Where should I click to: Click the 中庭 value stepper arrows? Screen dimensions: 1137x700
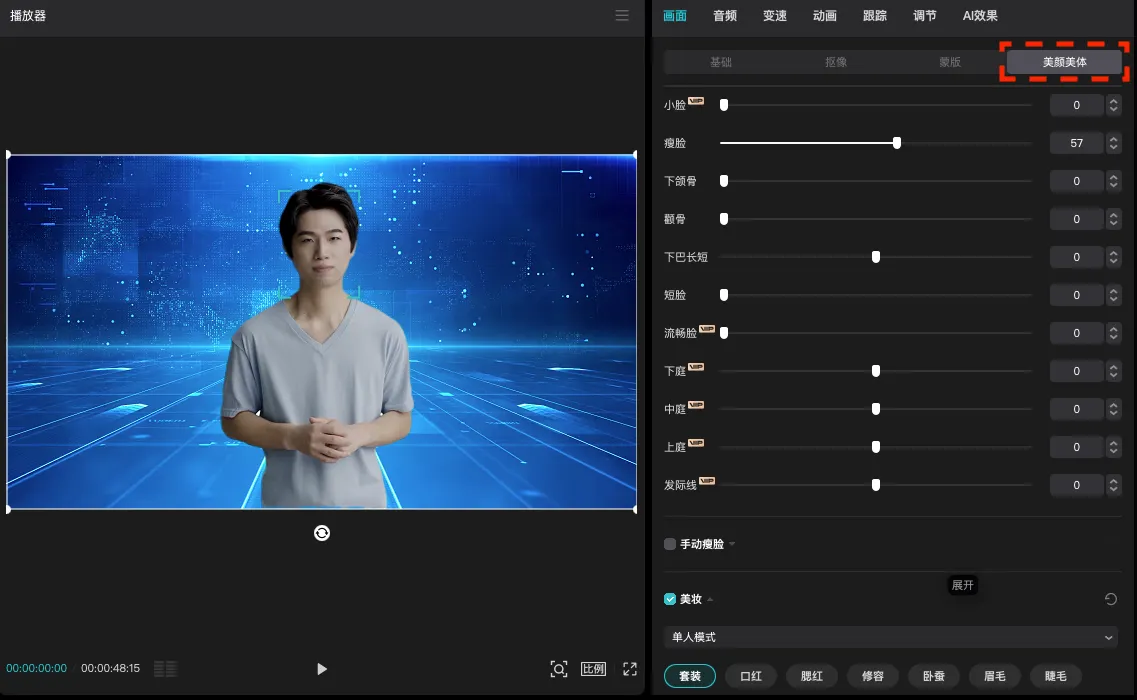pyautogui.click(x=1113, y=409)
